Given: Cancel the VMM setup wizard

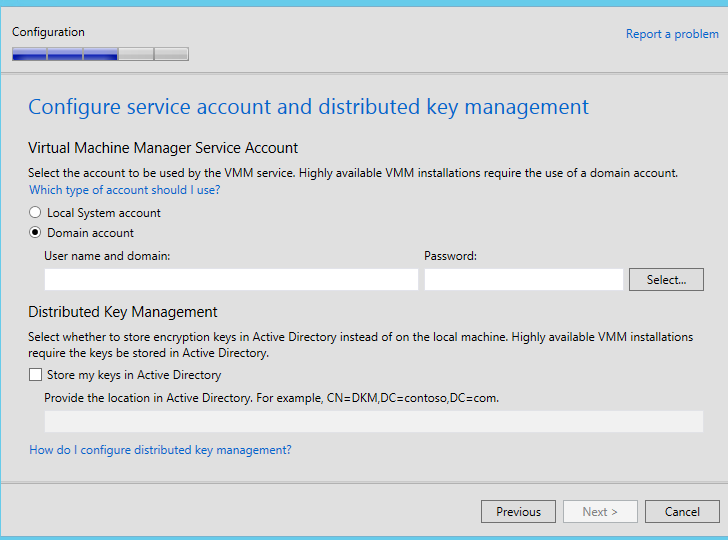Looking at the screenshot, I should [682, 512].
